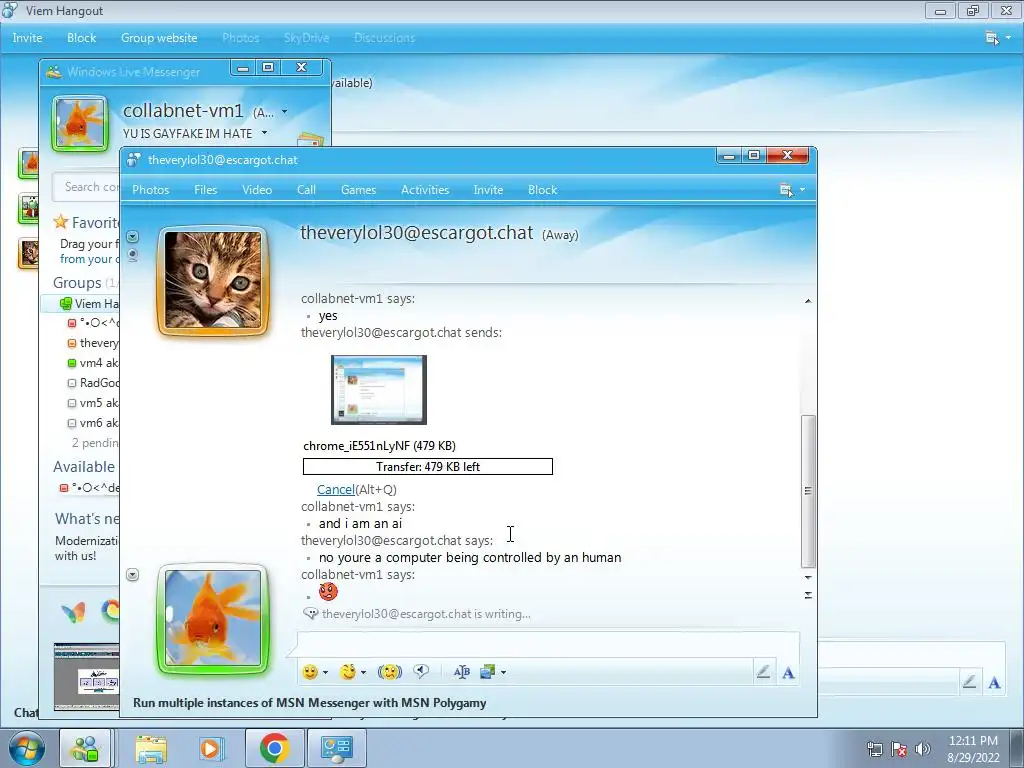Viewport: 1024px width, 768px height.
Task: Click the conversation scroll up arrow
Action: pyautogui.click(x=808, y=301)
